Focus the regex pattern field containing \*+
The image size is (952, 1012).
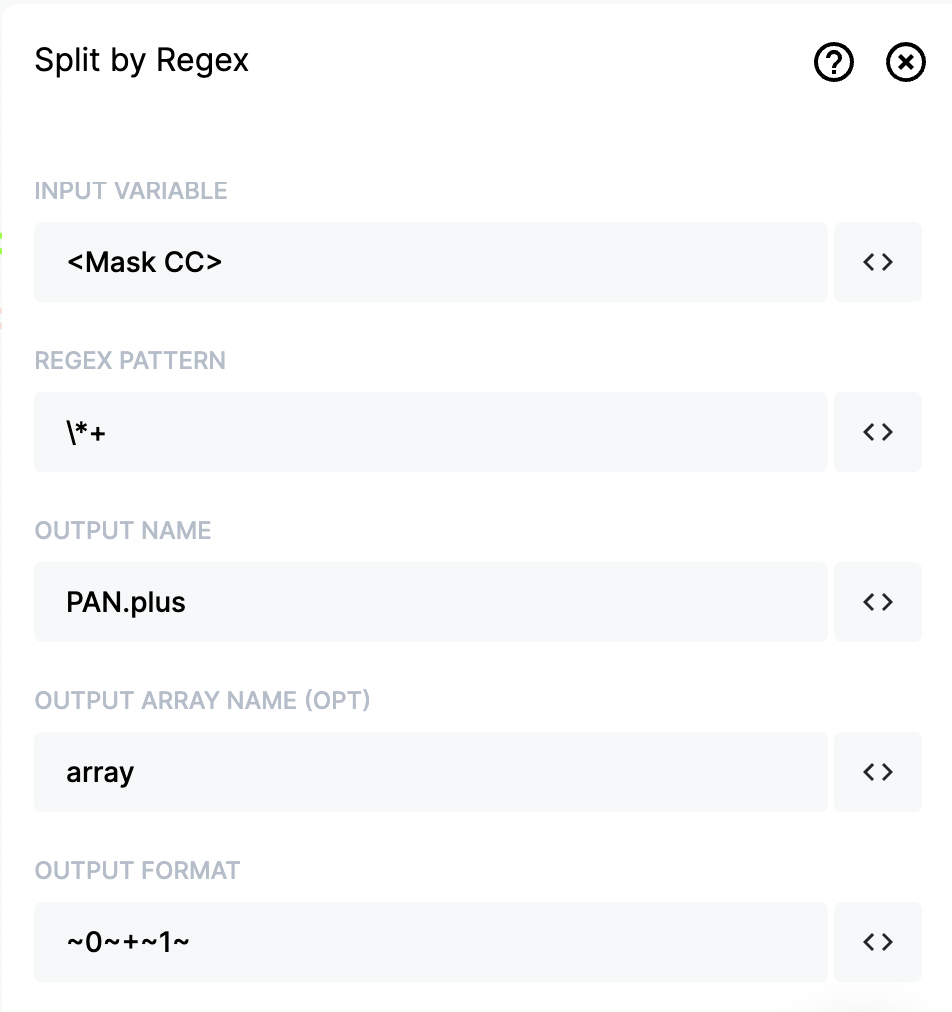click(430, 432)
